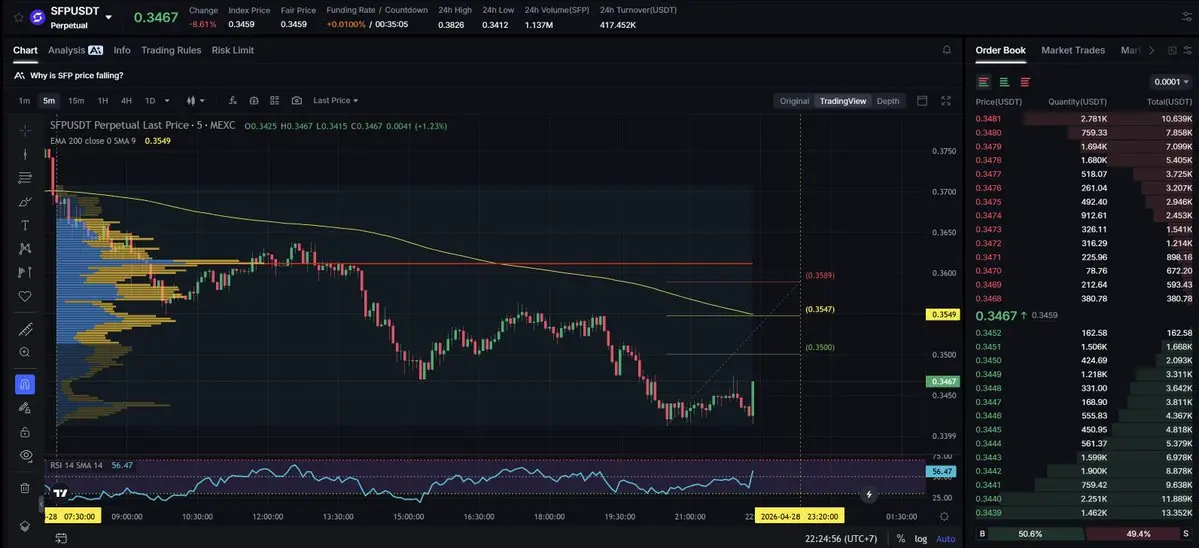Select the ruler measure tool
The height and width of the screenshot is (548, 1199).
click(24, 329)
